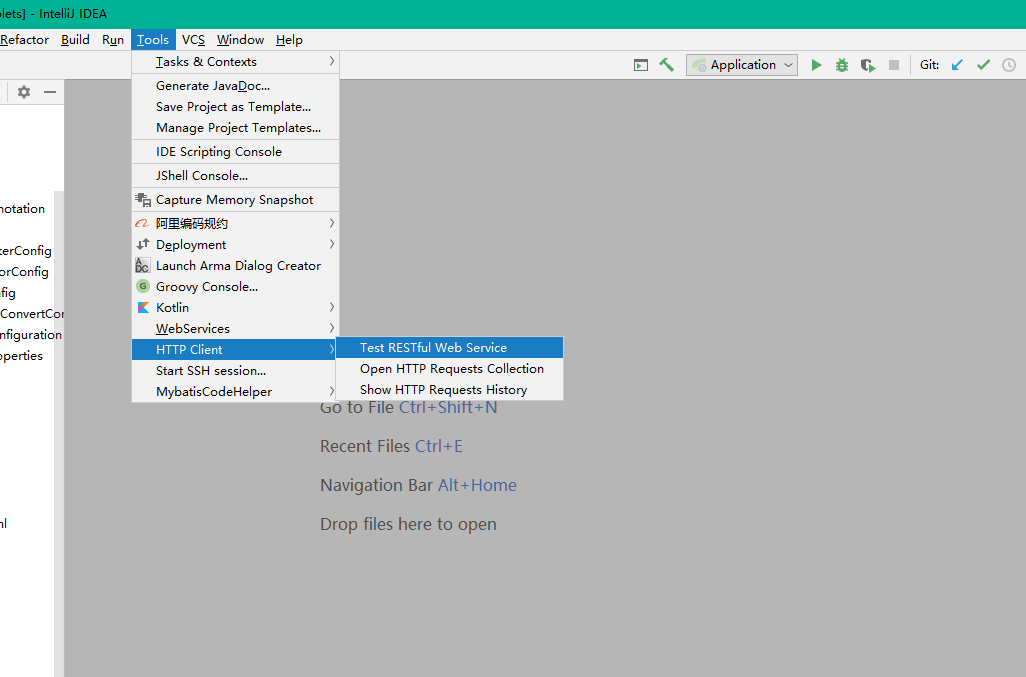
Task: Open the Help menu
Action: click(289, 40)
